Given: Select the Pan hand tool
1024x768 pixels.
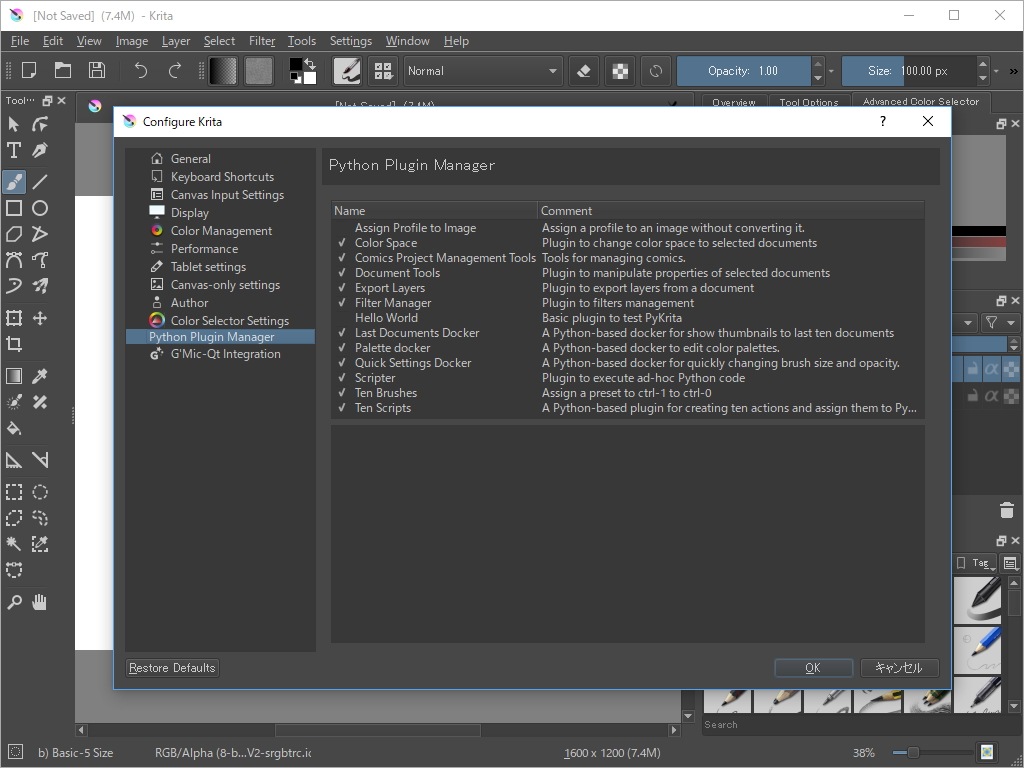Looking at the screenshot, I should point(40,602).
